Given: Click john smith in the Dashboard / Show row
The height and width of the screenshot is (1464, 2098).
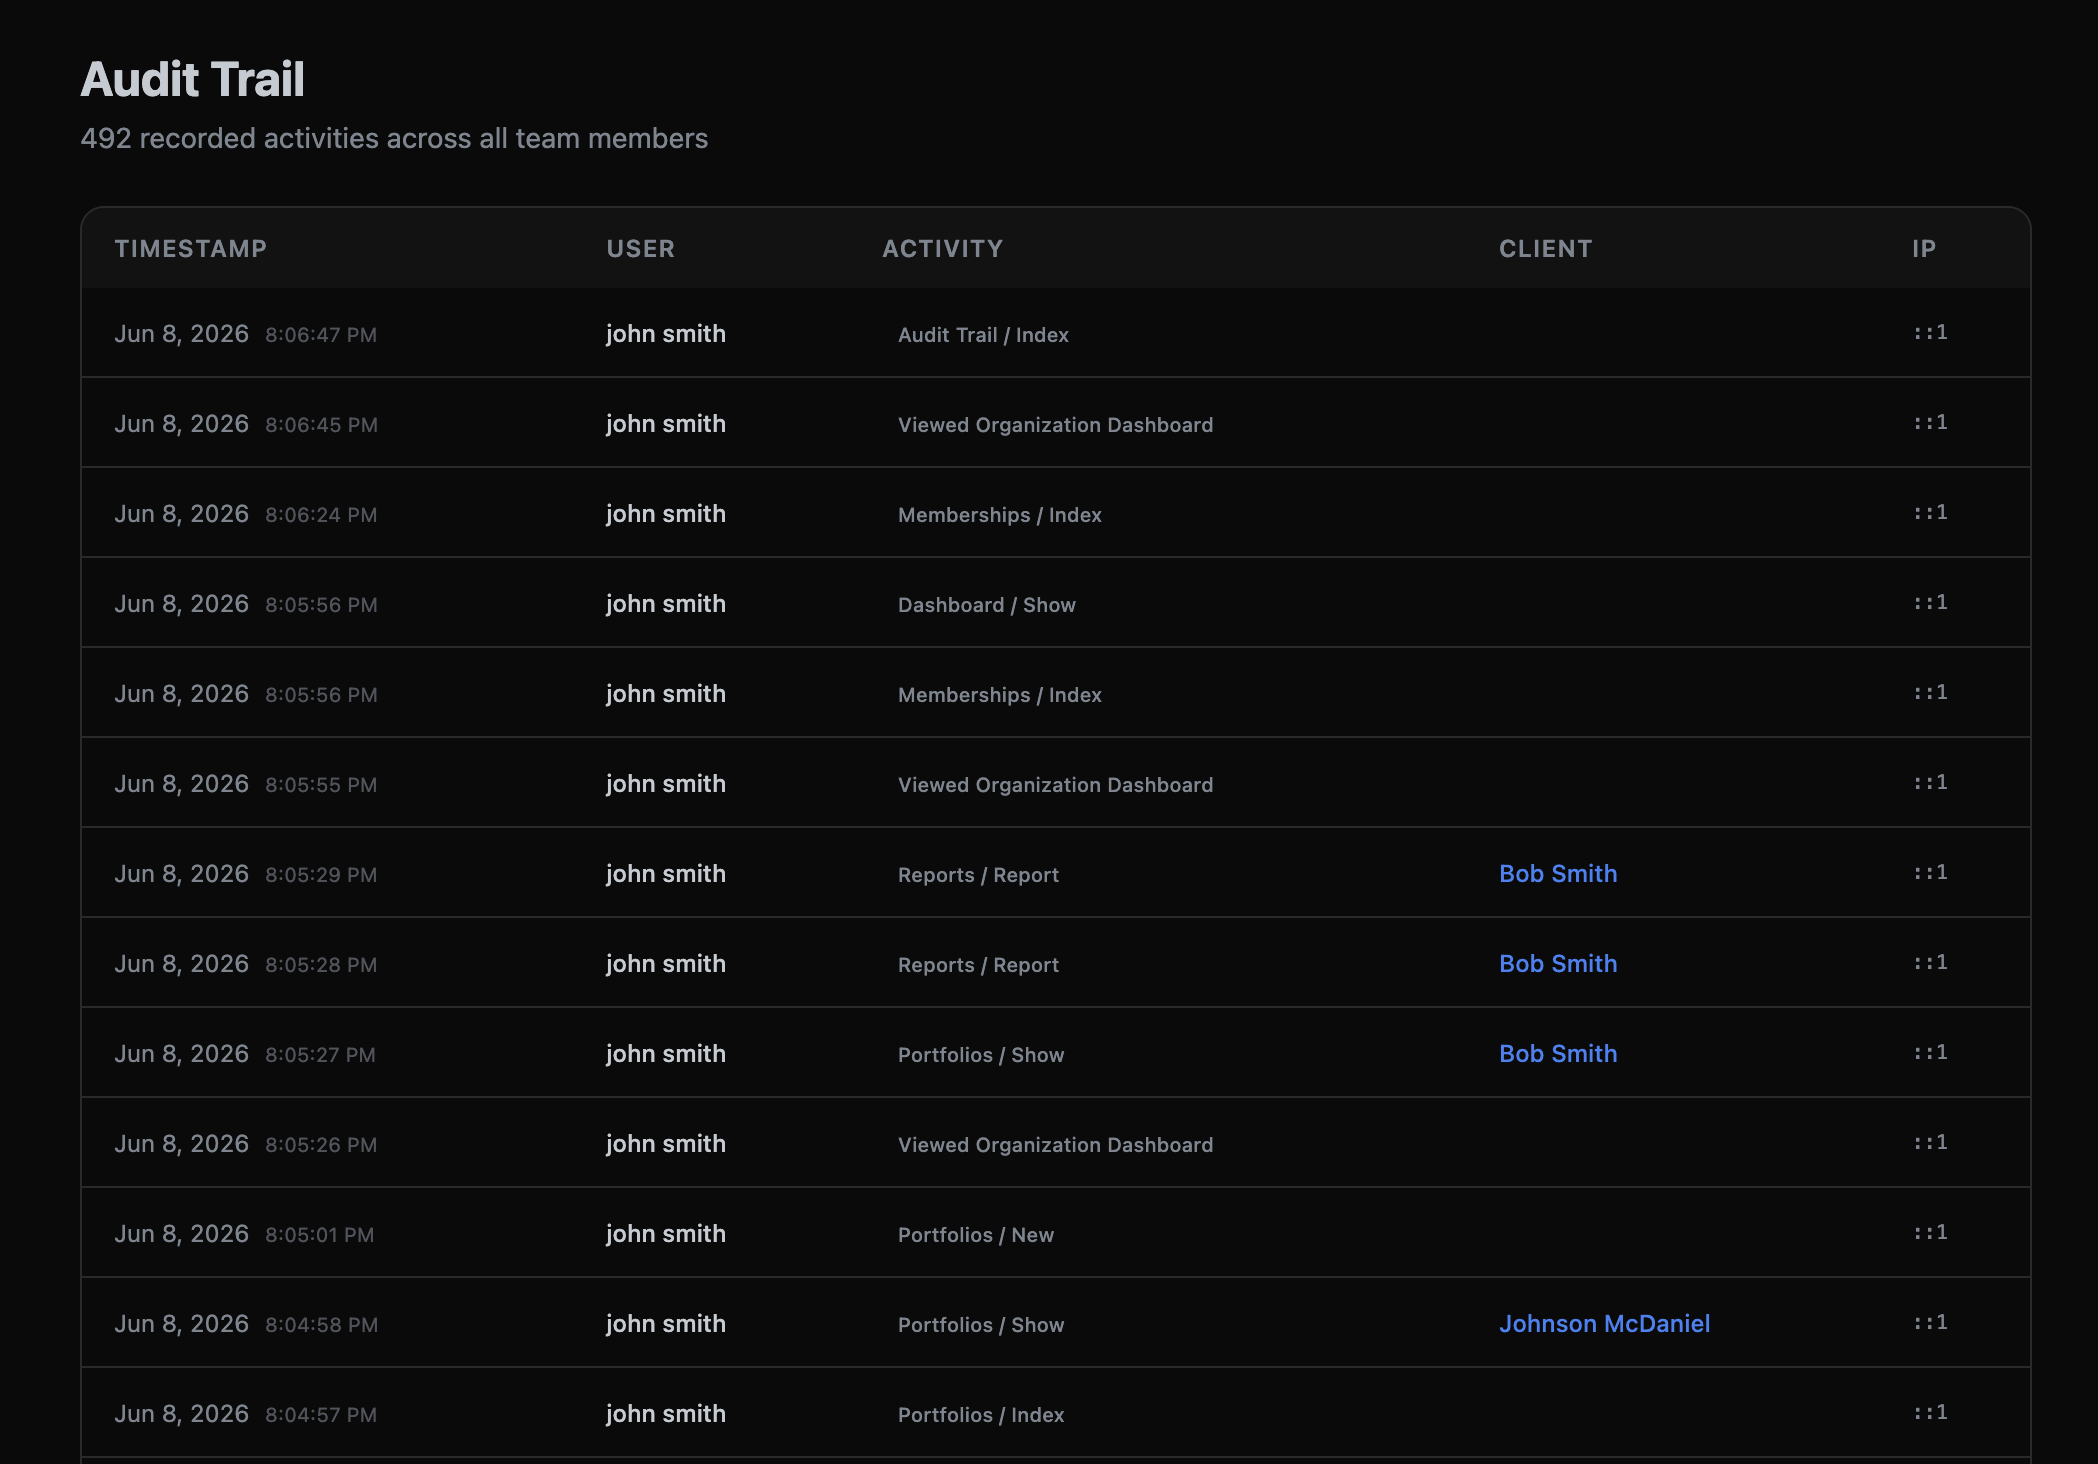Looking at the screenshot, I should 666,604.
